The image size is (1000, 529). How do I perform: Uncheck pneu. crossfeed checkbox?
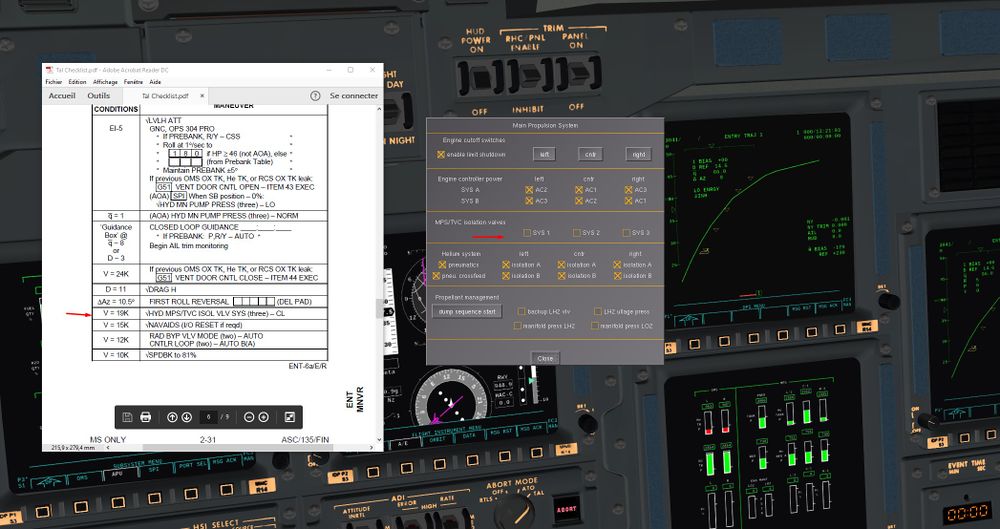coord(436,276)
